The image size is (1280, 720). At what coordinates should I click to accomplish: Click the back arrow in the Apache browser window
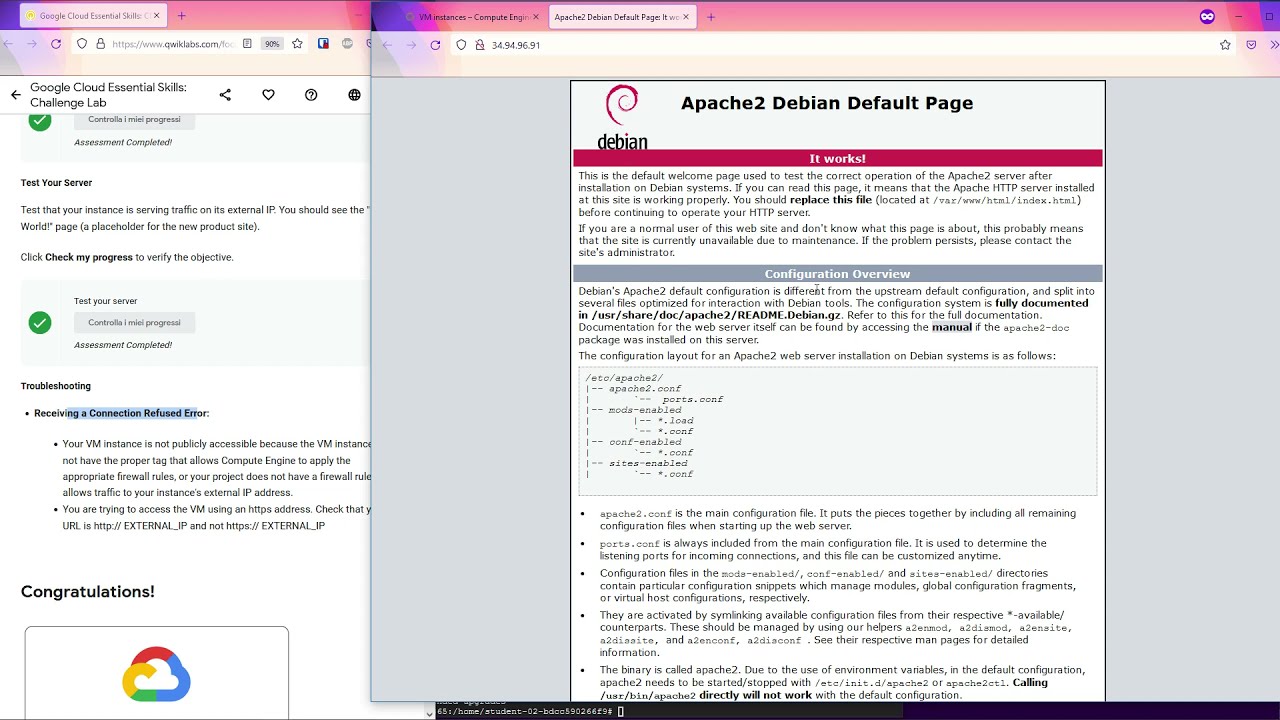click(x=387, y=45)
